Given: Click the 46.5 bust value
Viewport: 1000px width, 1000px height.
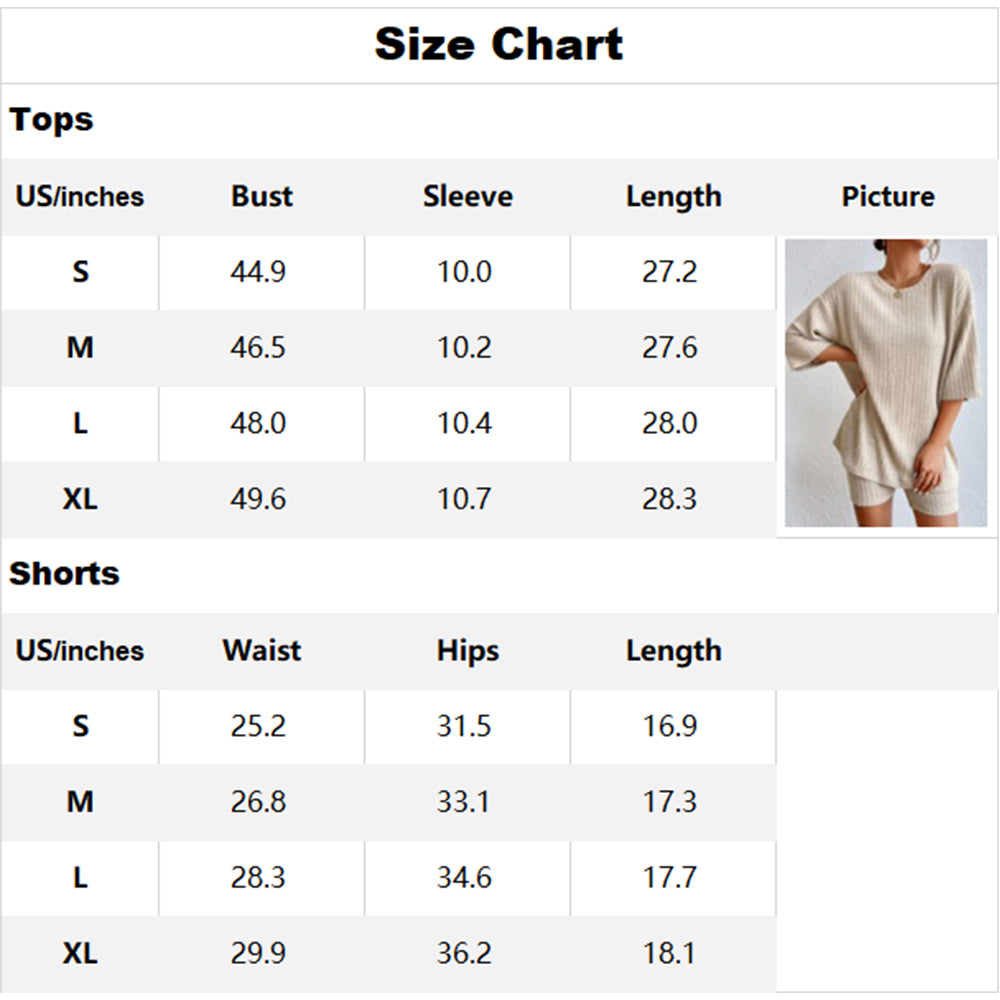Looking at the screenshot, I should [x=258, y=348].
